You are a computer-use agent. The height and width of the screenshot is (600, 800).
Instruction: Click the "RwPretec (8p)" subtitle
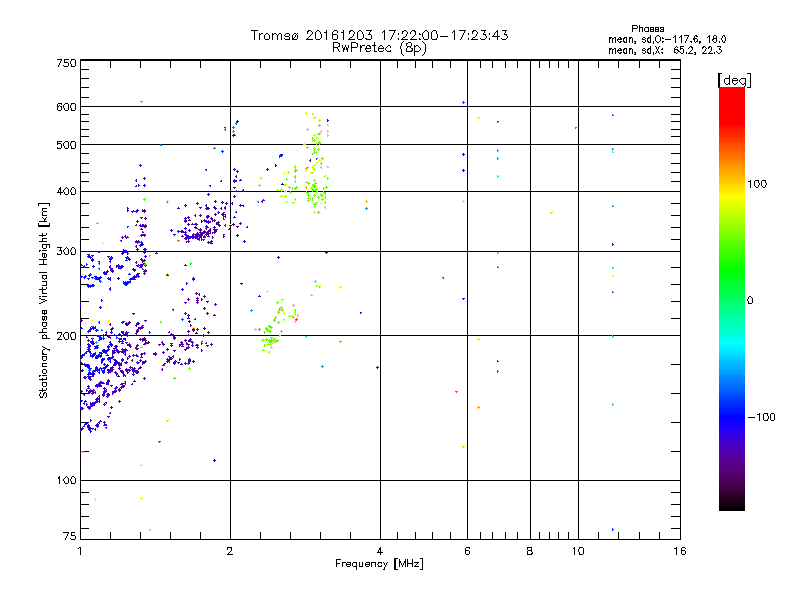[379, 48]
